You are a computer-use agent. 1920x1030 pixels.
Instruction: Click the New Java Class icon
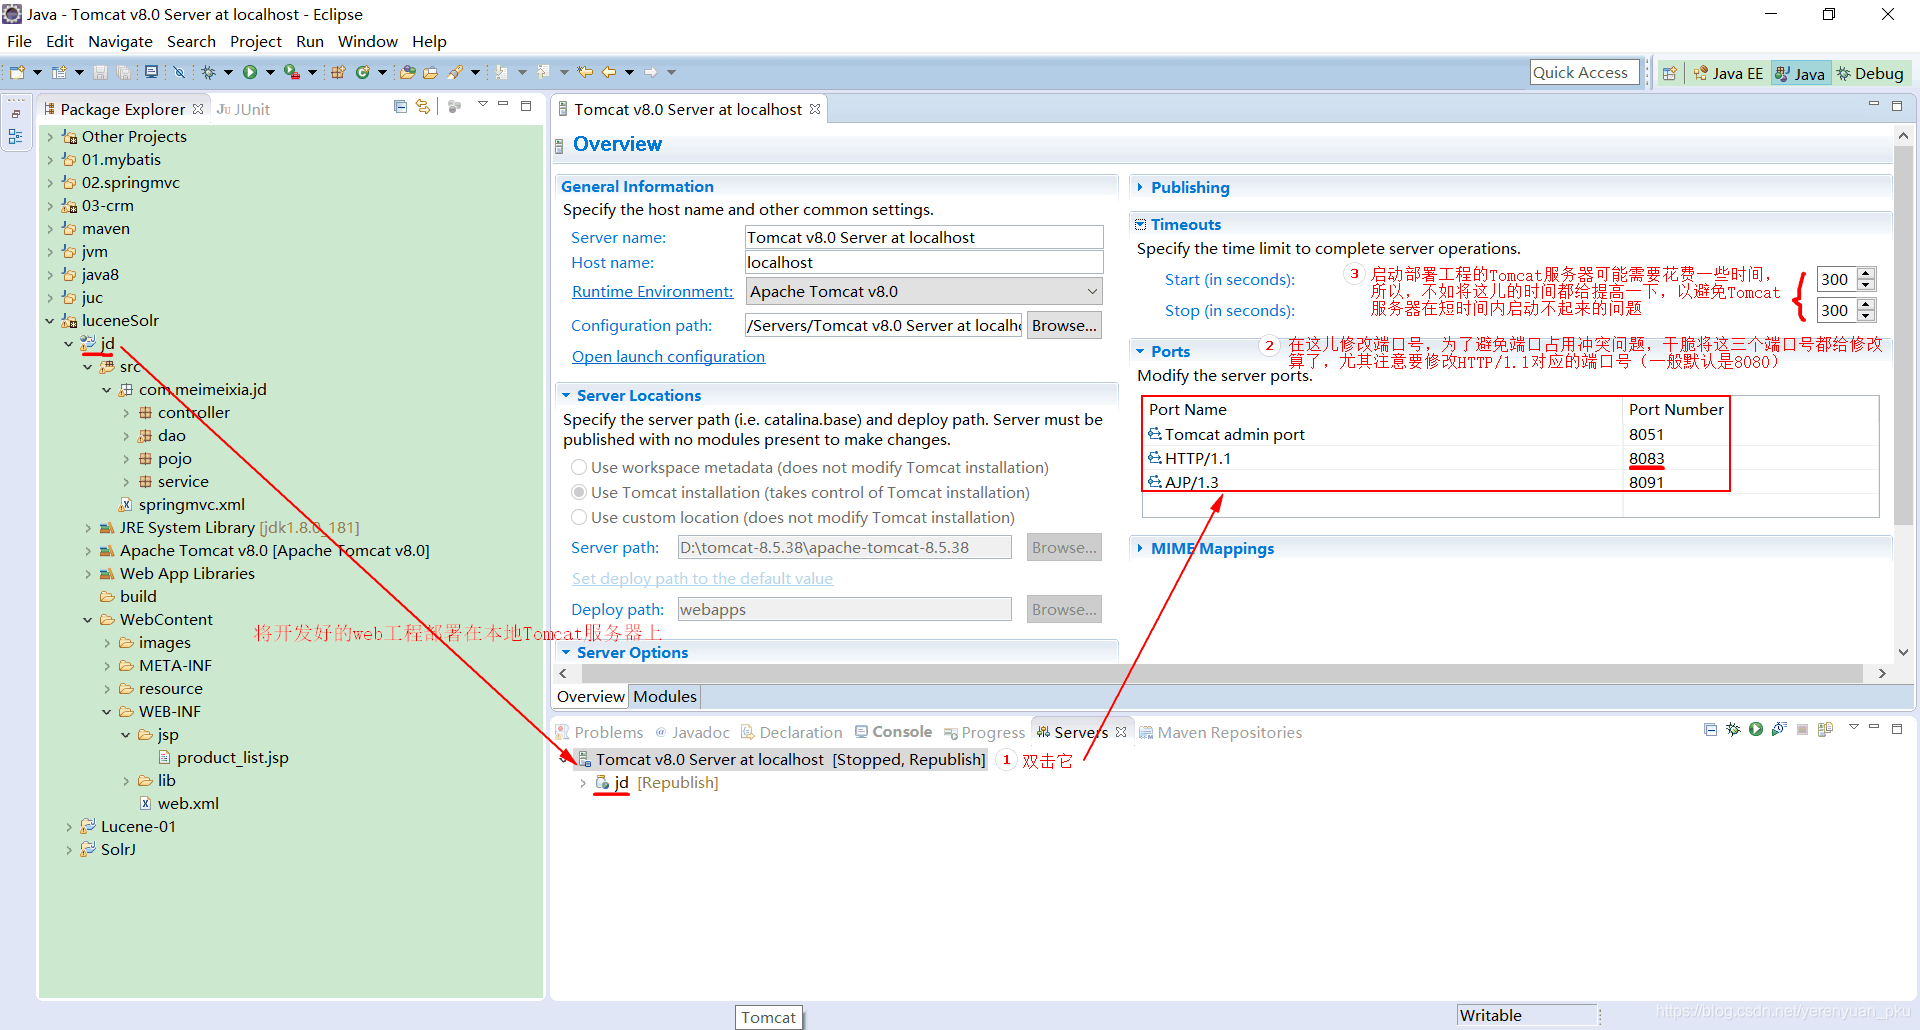pos(363,72)
